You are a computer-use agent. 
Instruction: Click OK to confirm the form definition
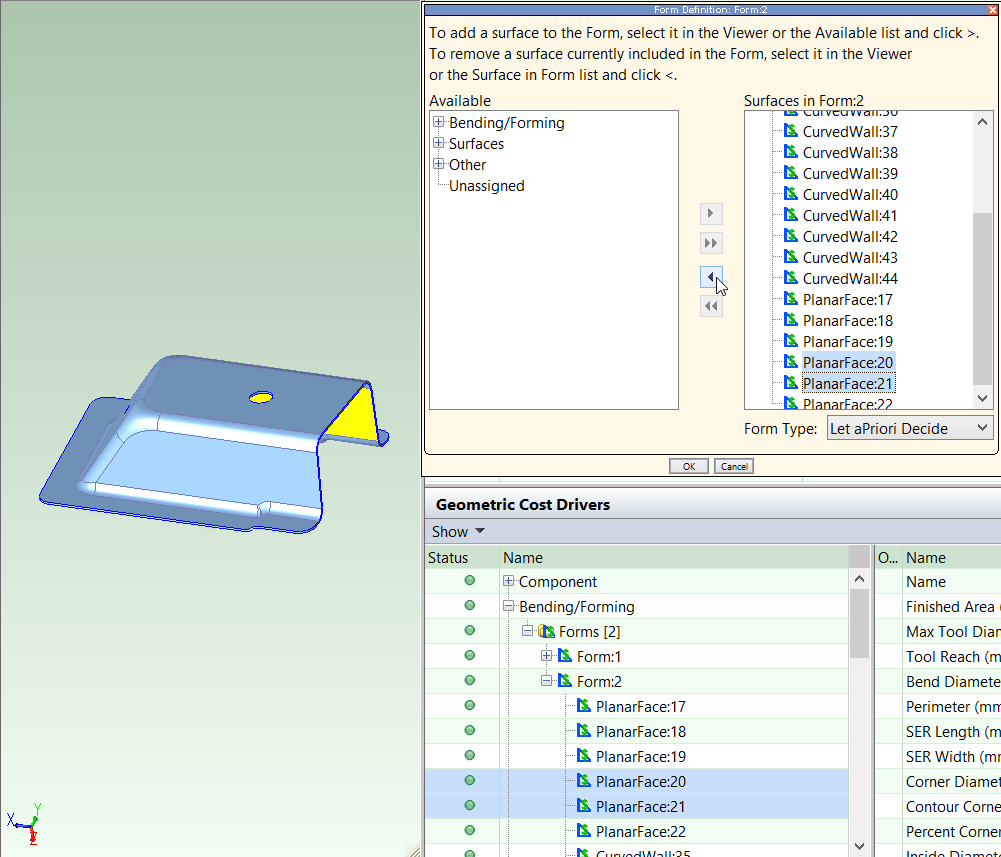(689, 466)
